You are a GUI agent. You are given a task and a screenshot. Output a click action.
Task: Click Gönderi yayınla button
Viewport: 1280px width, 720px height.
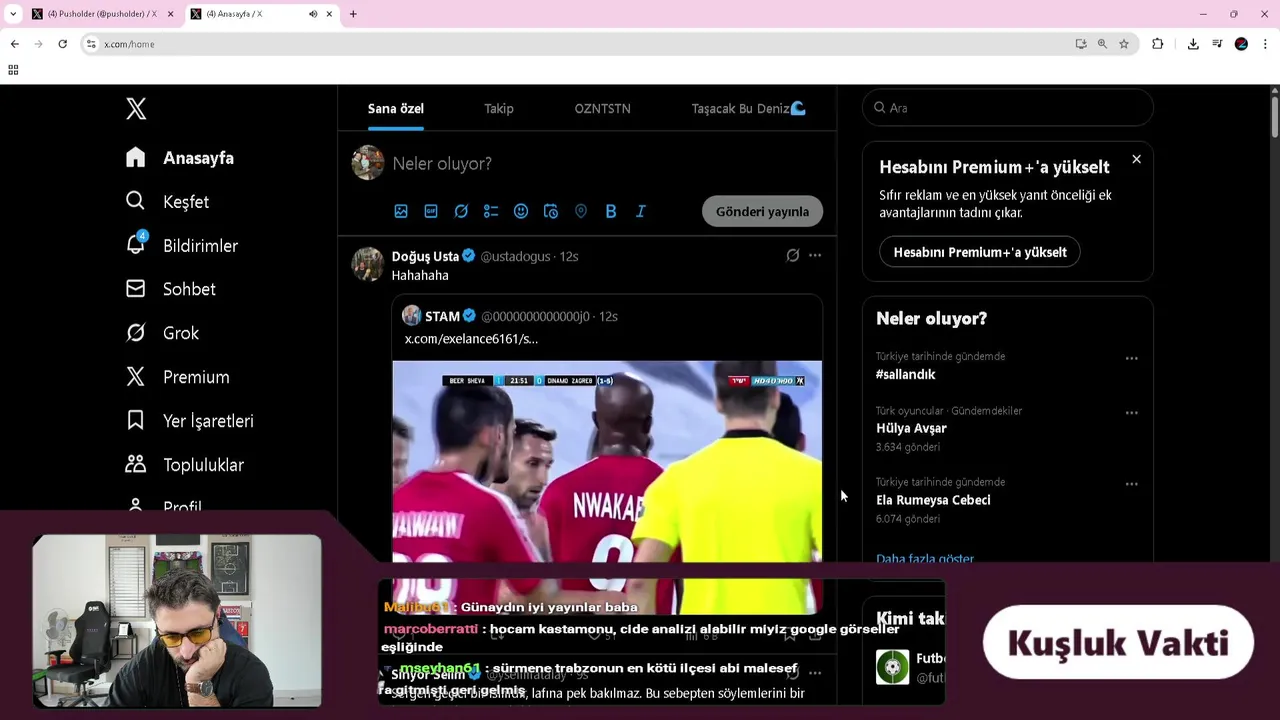pyautogui.click(x=762, y=211)
